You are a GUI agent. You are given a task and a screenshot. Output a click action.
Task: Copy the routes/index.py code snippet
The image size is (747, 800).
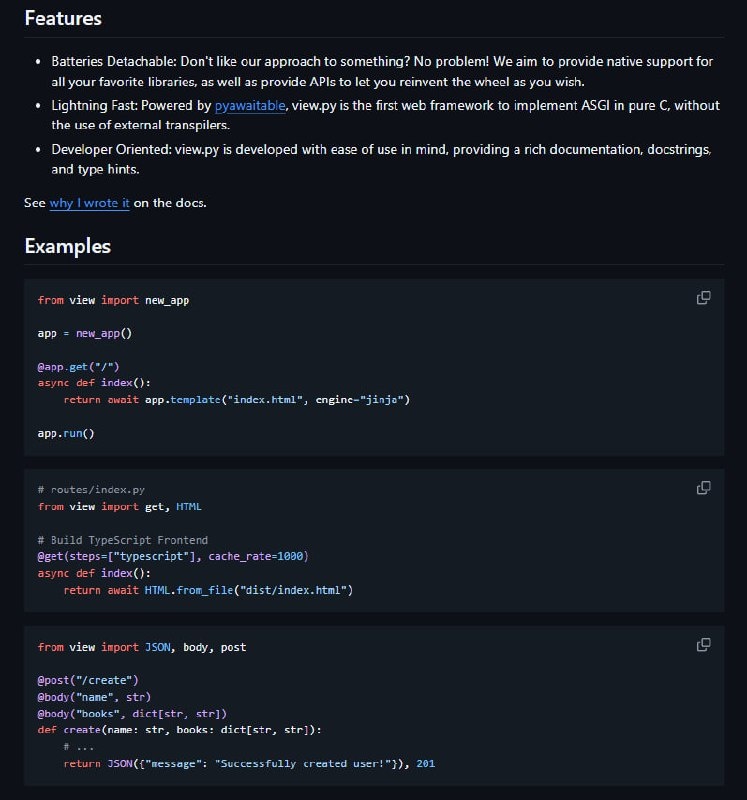coord(703,488)
